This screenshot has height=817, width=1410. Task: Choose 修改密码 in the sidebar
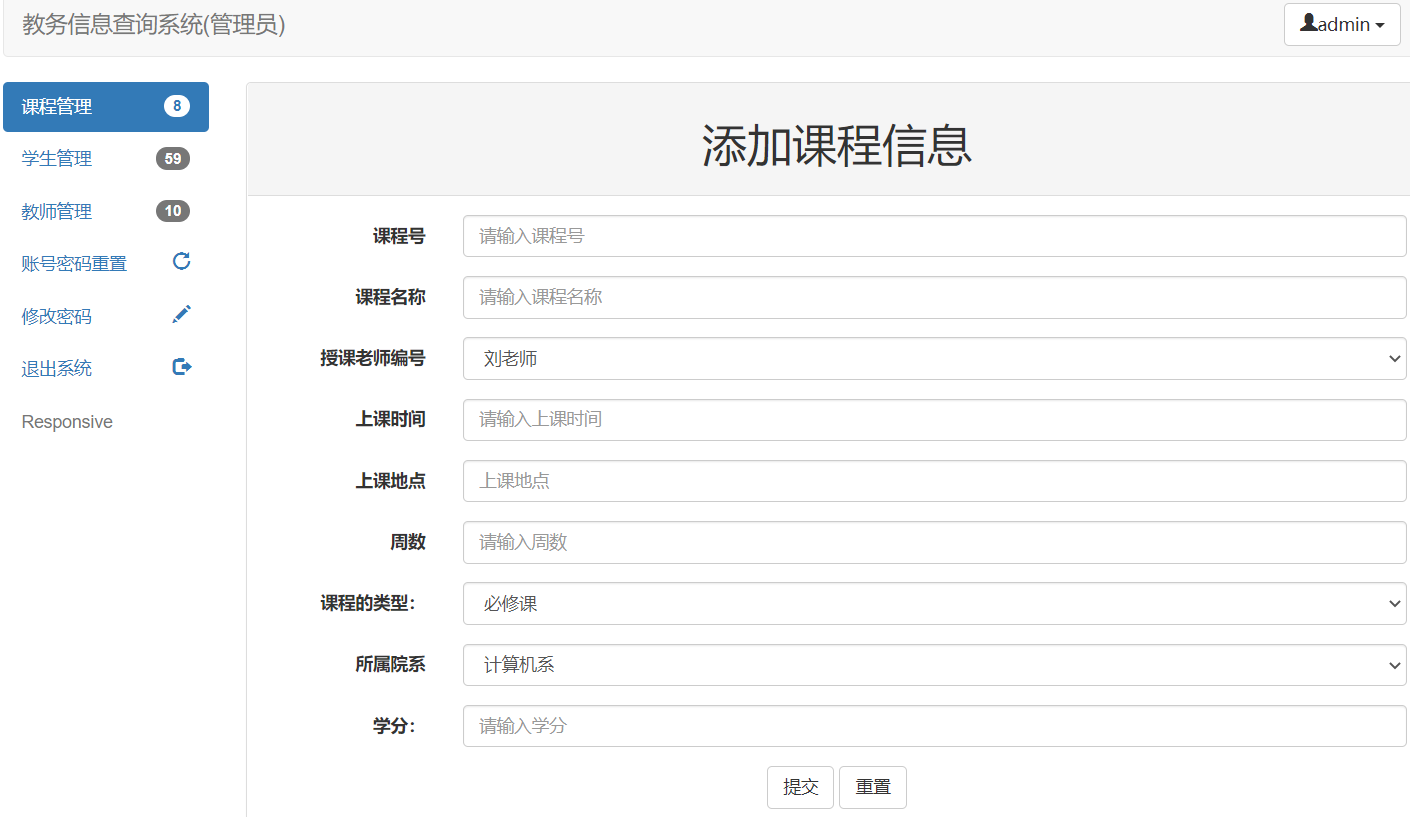[106, 317]
